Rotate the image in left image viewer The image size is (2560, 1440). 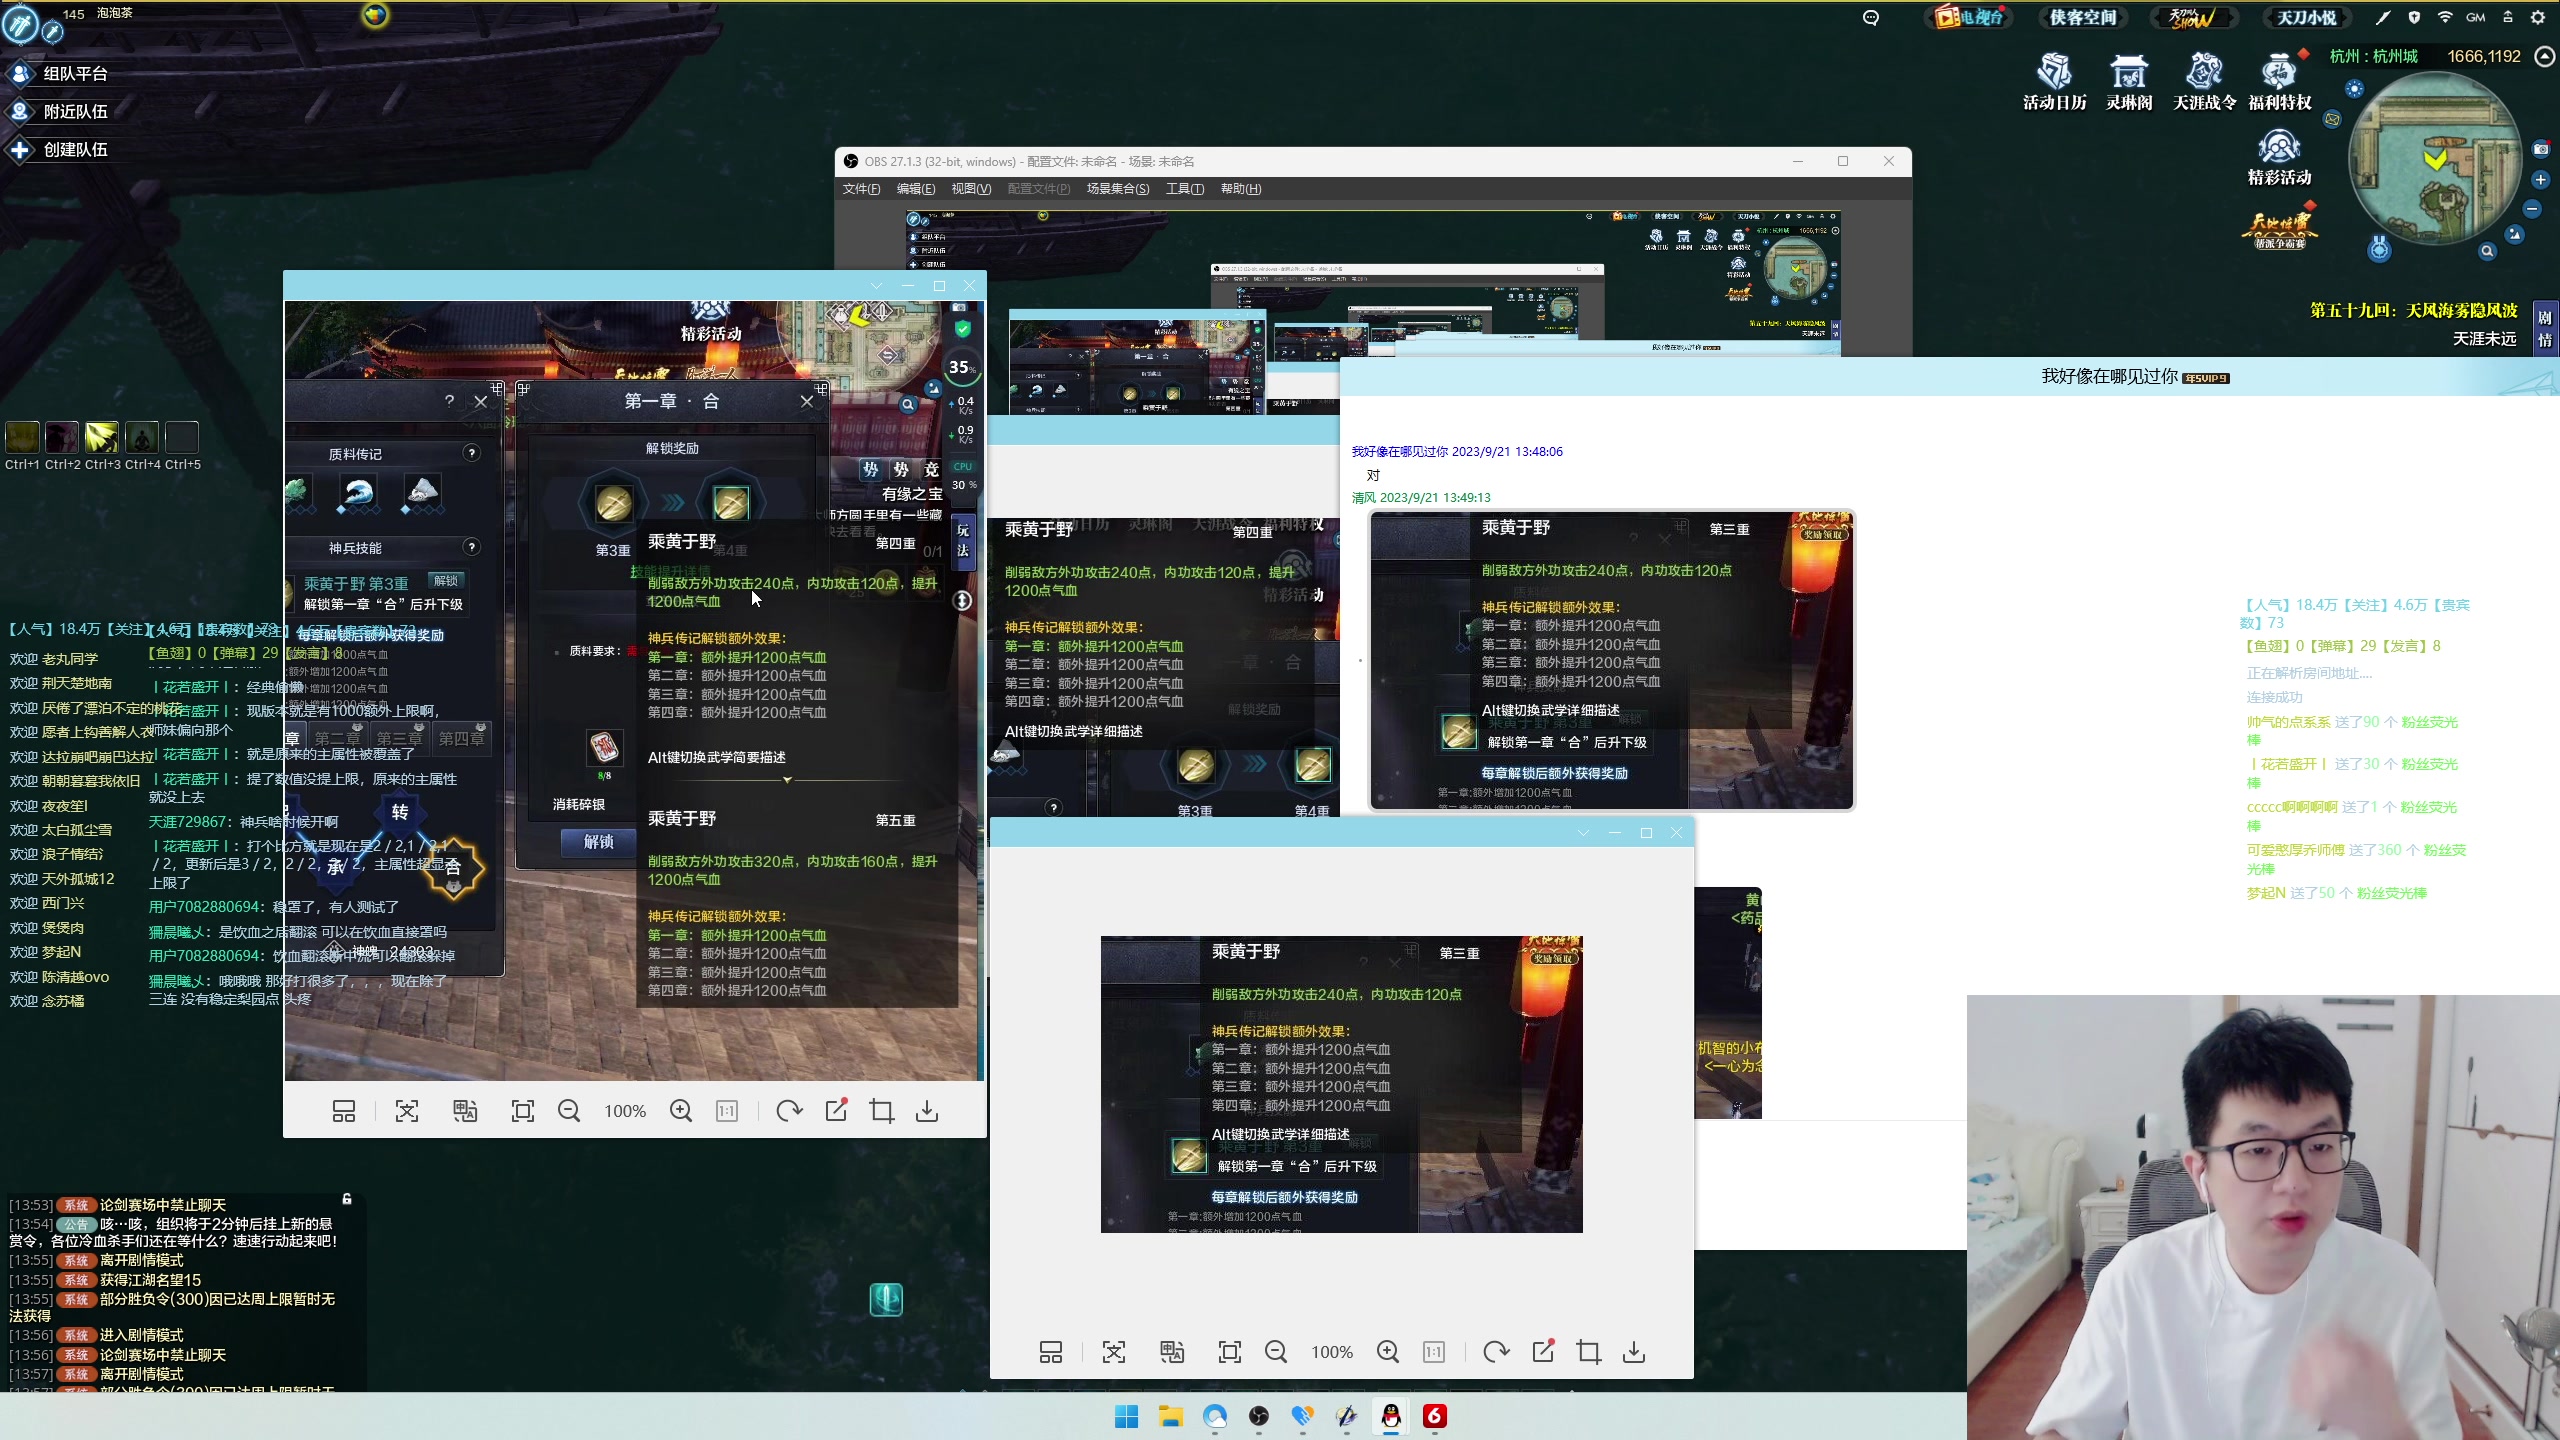pyautogui.click(x=789, y=1111)
